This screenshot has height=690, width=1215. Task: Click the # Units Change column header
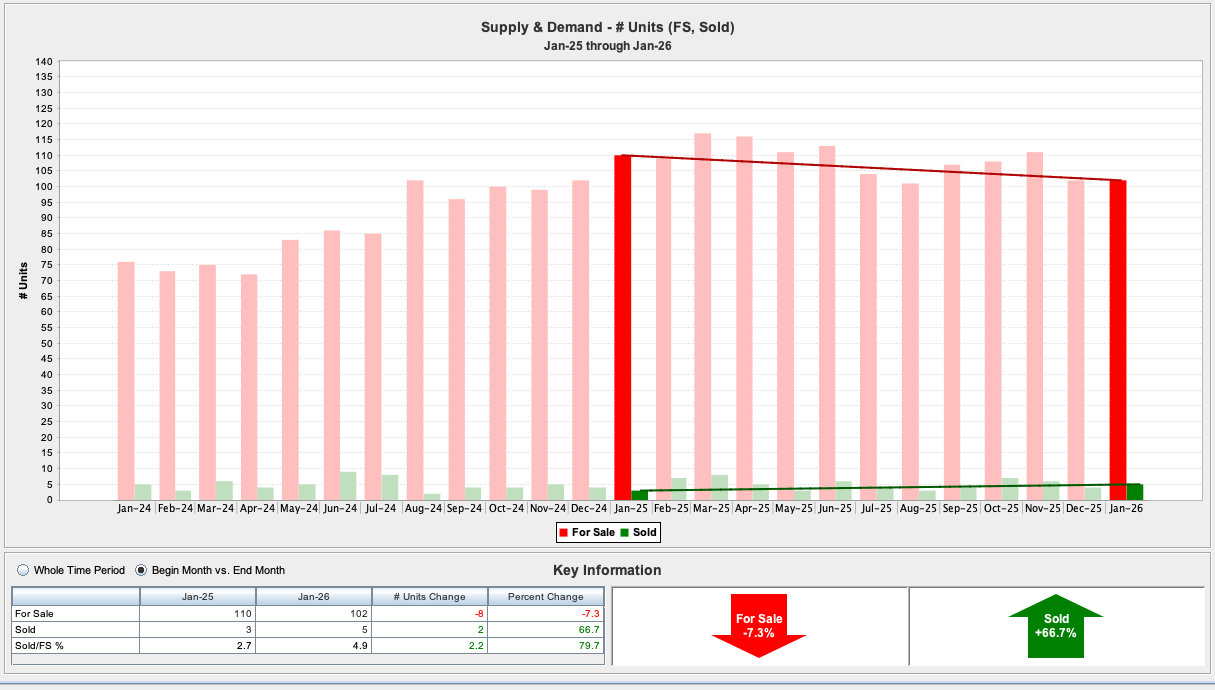click(x=429, y=596)
